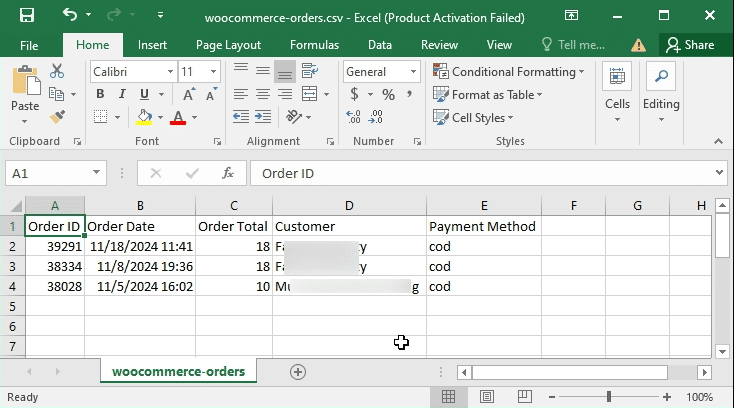Open the font color dropdown arrow

click(195, 117)
